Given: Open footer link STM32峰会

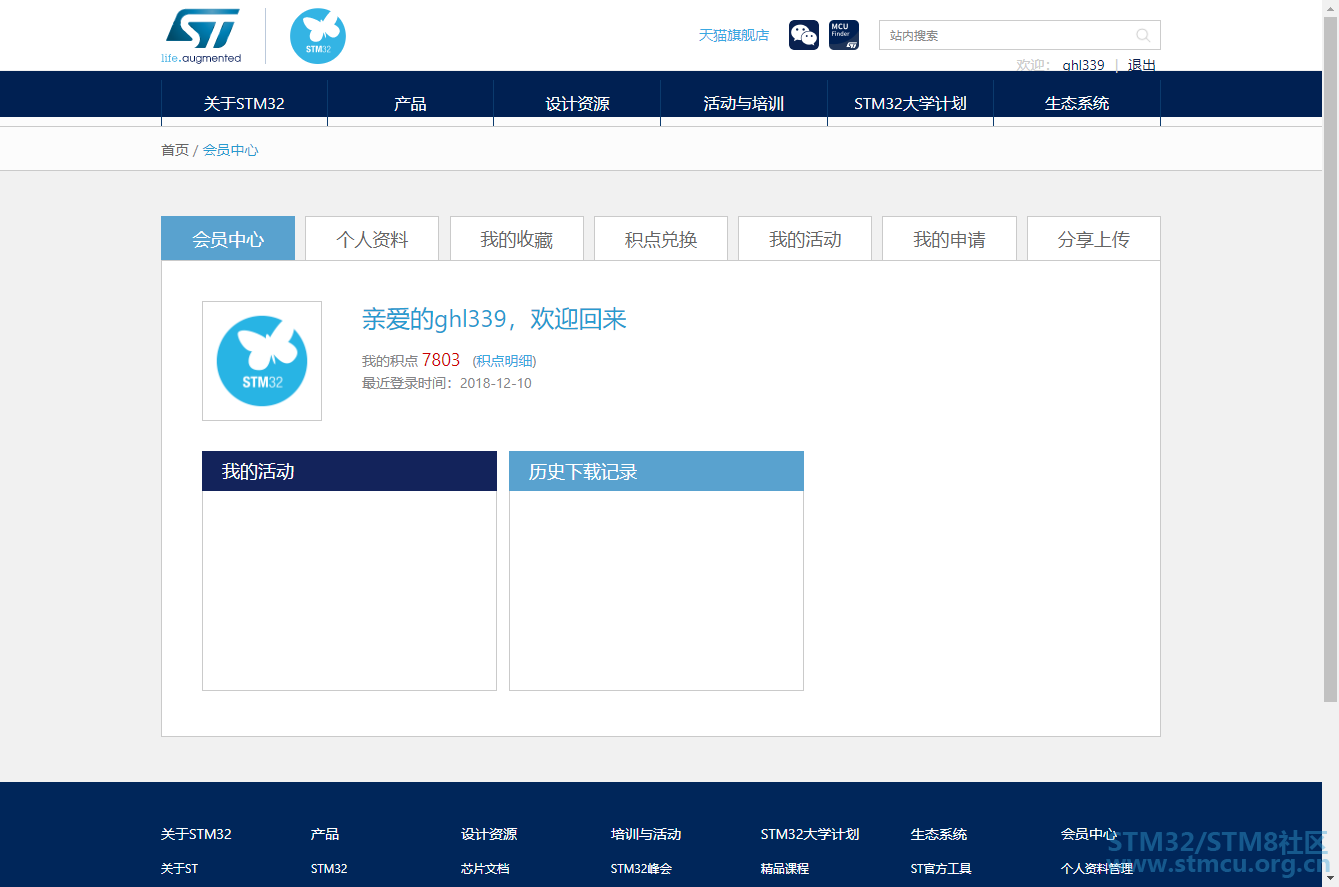Looking at the screenshot, I should pos(641,869).
